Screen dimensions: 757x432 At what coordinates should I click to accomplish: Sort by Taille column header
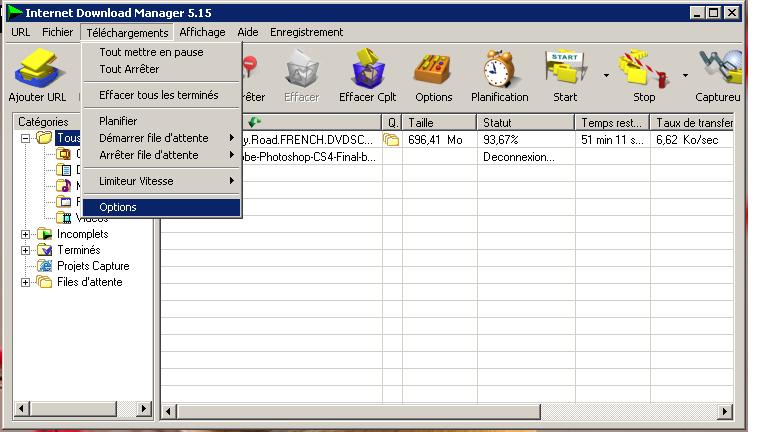point(439,123)
